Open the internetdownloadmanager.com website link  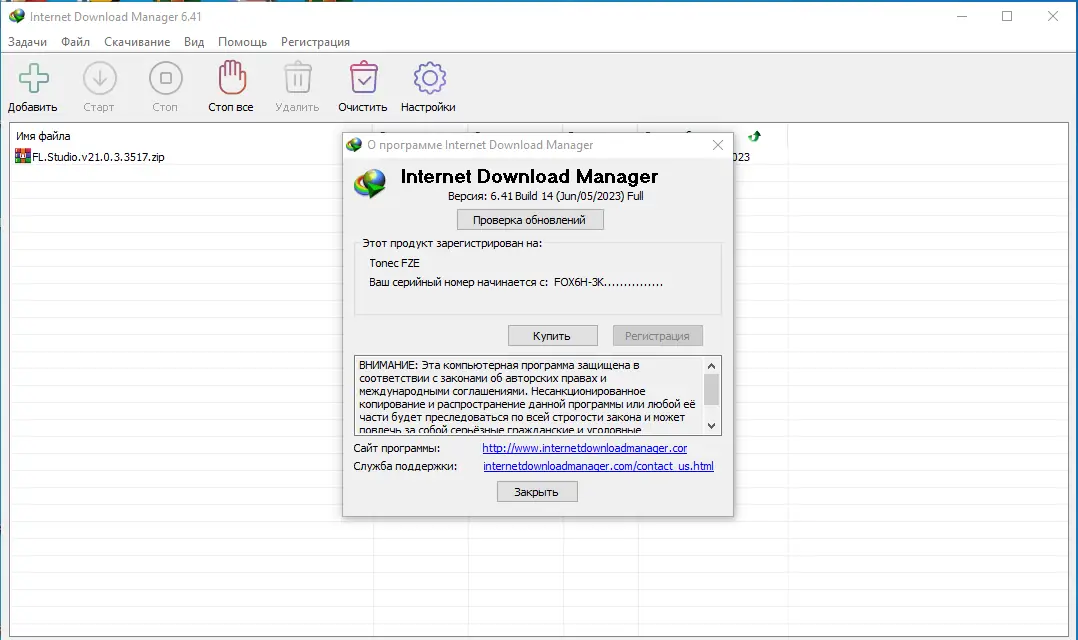584,448
